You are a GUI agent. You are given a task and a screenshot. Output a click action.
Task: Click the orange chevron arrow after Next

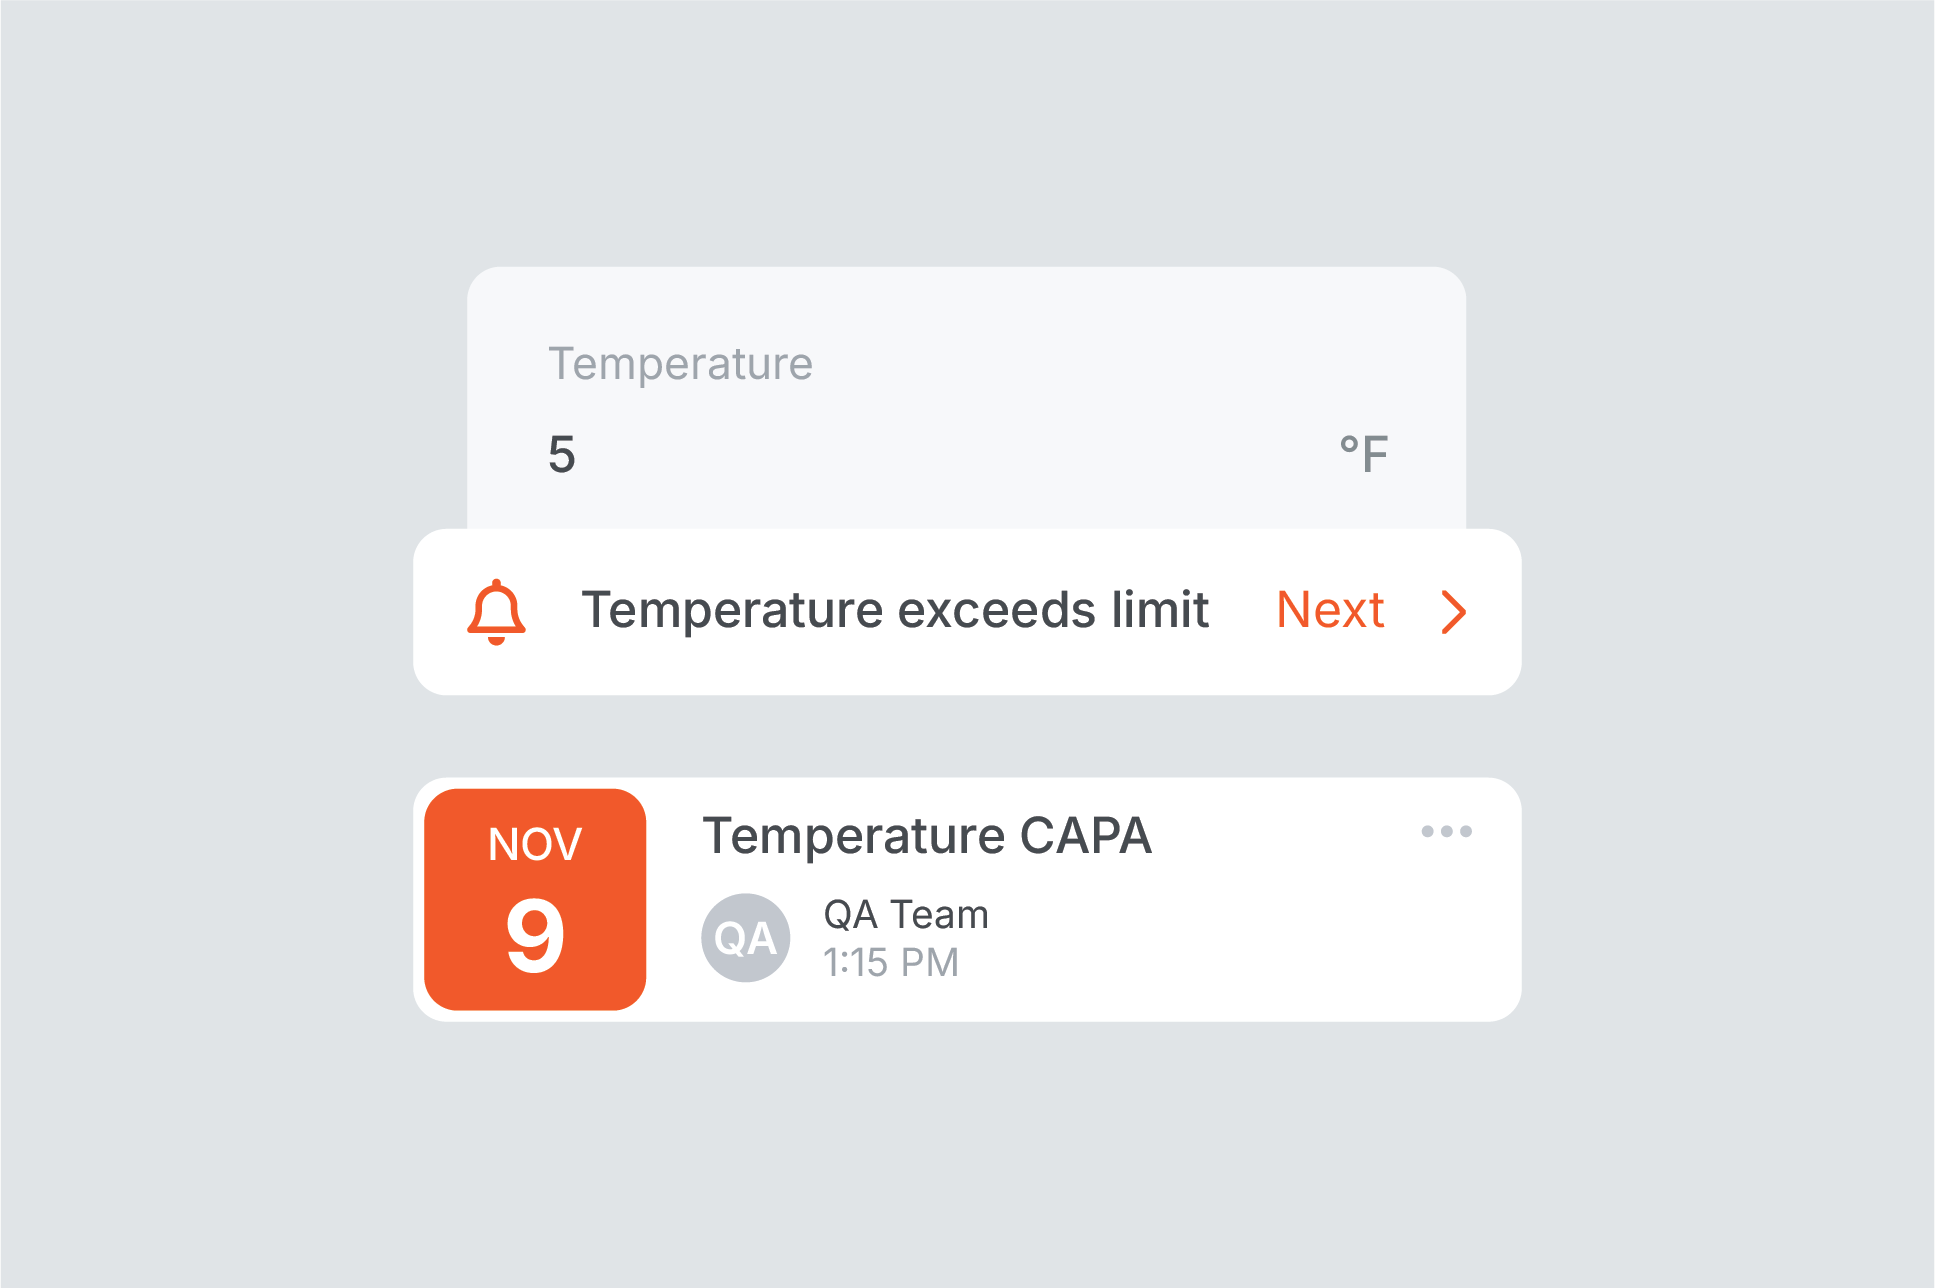point(1454,612)
